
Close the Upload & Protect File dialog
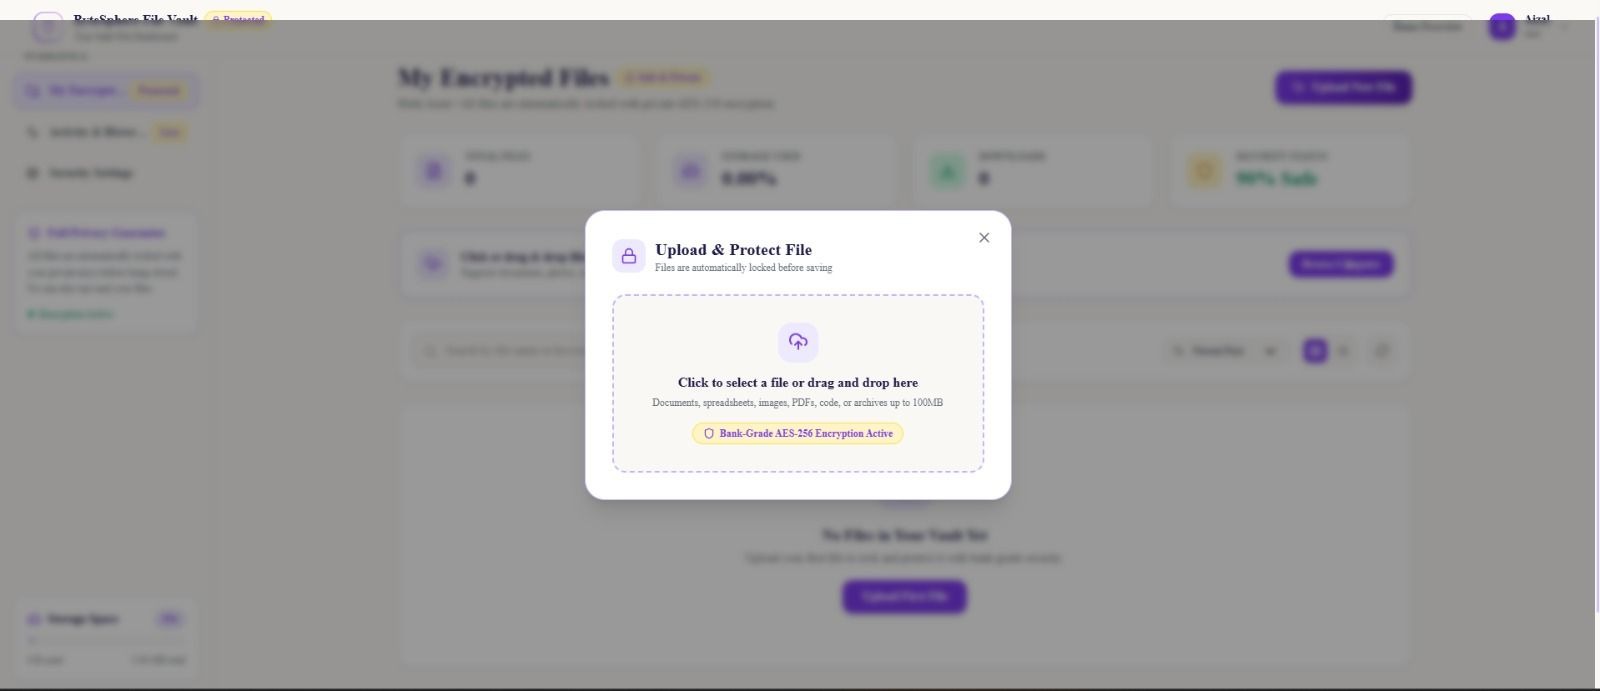(984, 238)
